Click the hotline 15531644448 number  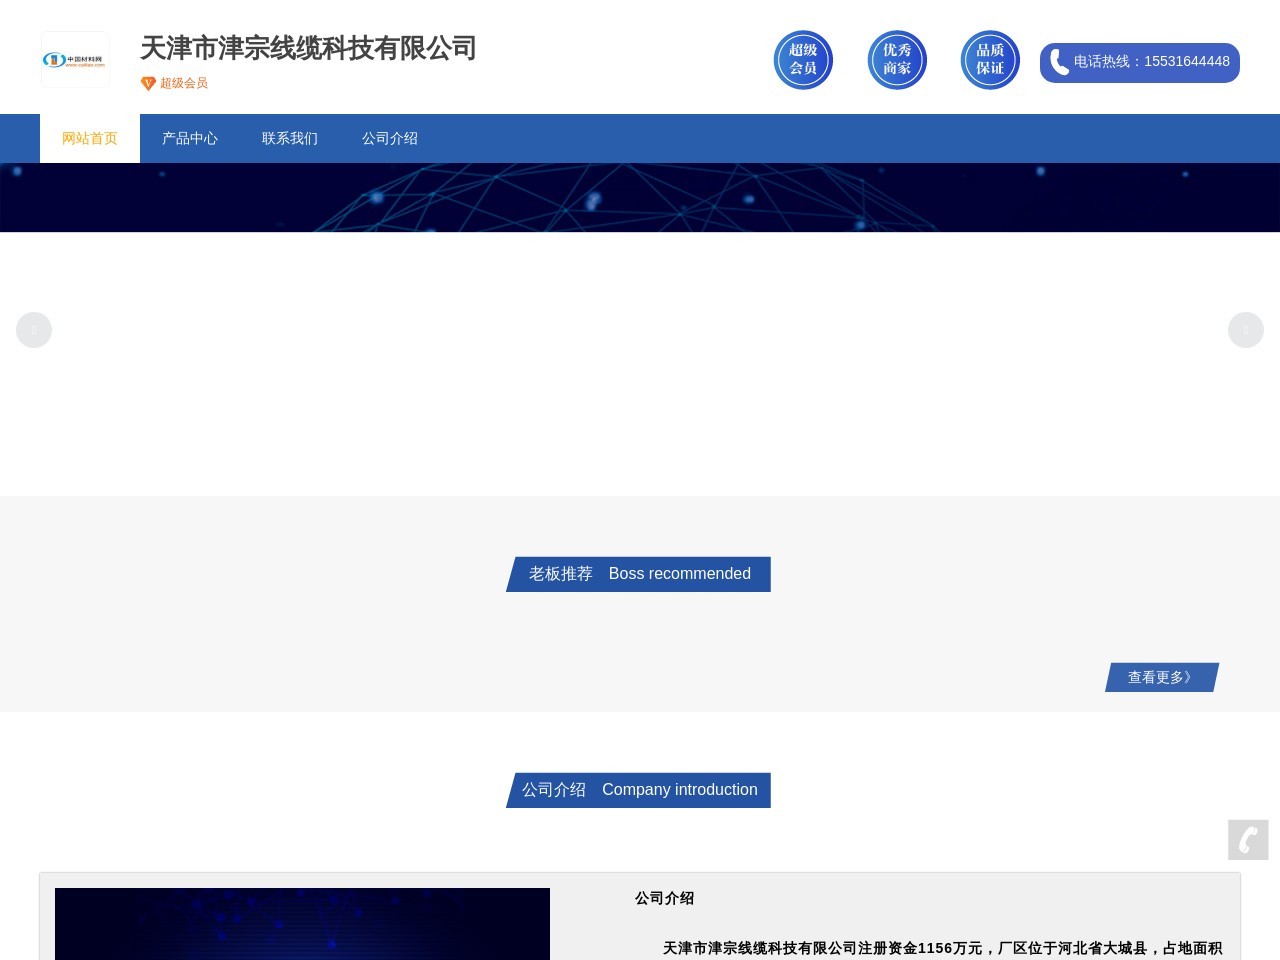click(1187, 62)
